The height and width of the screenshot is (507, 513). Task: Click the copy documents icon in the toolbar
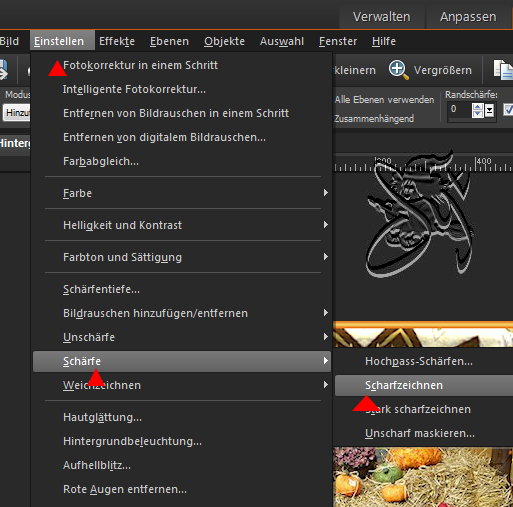click(x=503, y=70)
